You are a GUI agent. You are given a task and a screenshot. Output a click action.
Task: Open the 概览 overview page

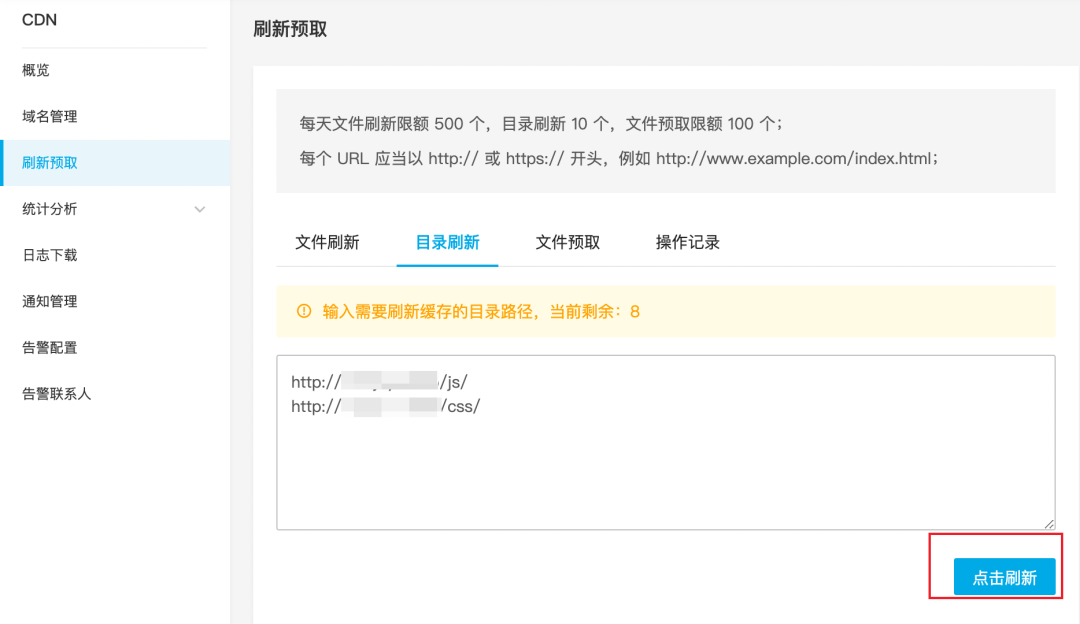[36, 70]
